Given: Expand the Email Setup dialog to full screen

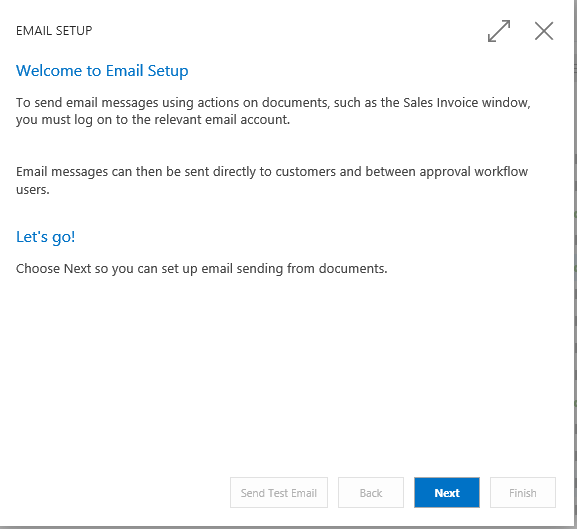Looking at the screenshot, I should [x=499, y=31].
